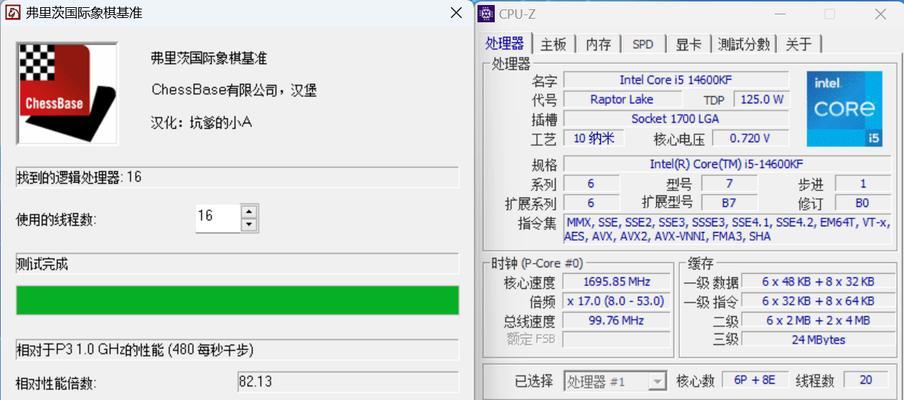Viewport: 904px width, 400px height.
Task: Click the socket value Socket 1700 LGA
Action: pos(676,119)
